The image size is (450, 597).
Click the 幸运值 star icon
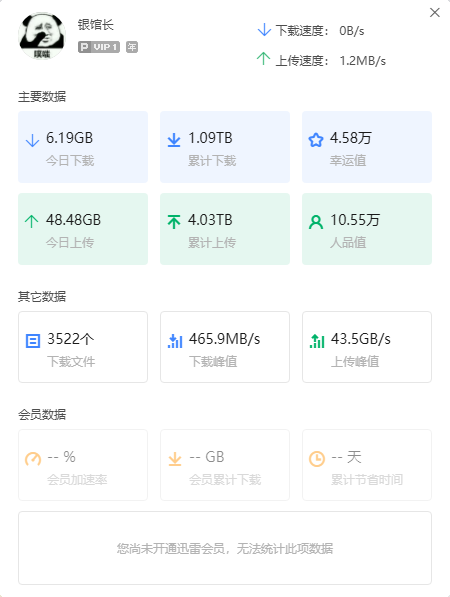point(316,140)
